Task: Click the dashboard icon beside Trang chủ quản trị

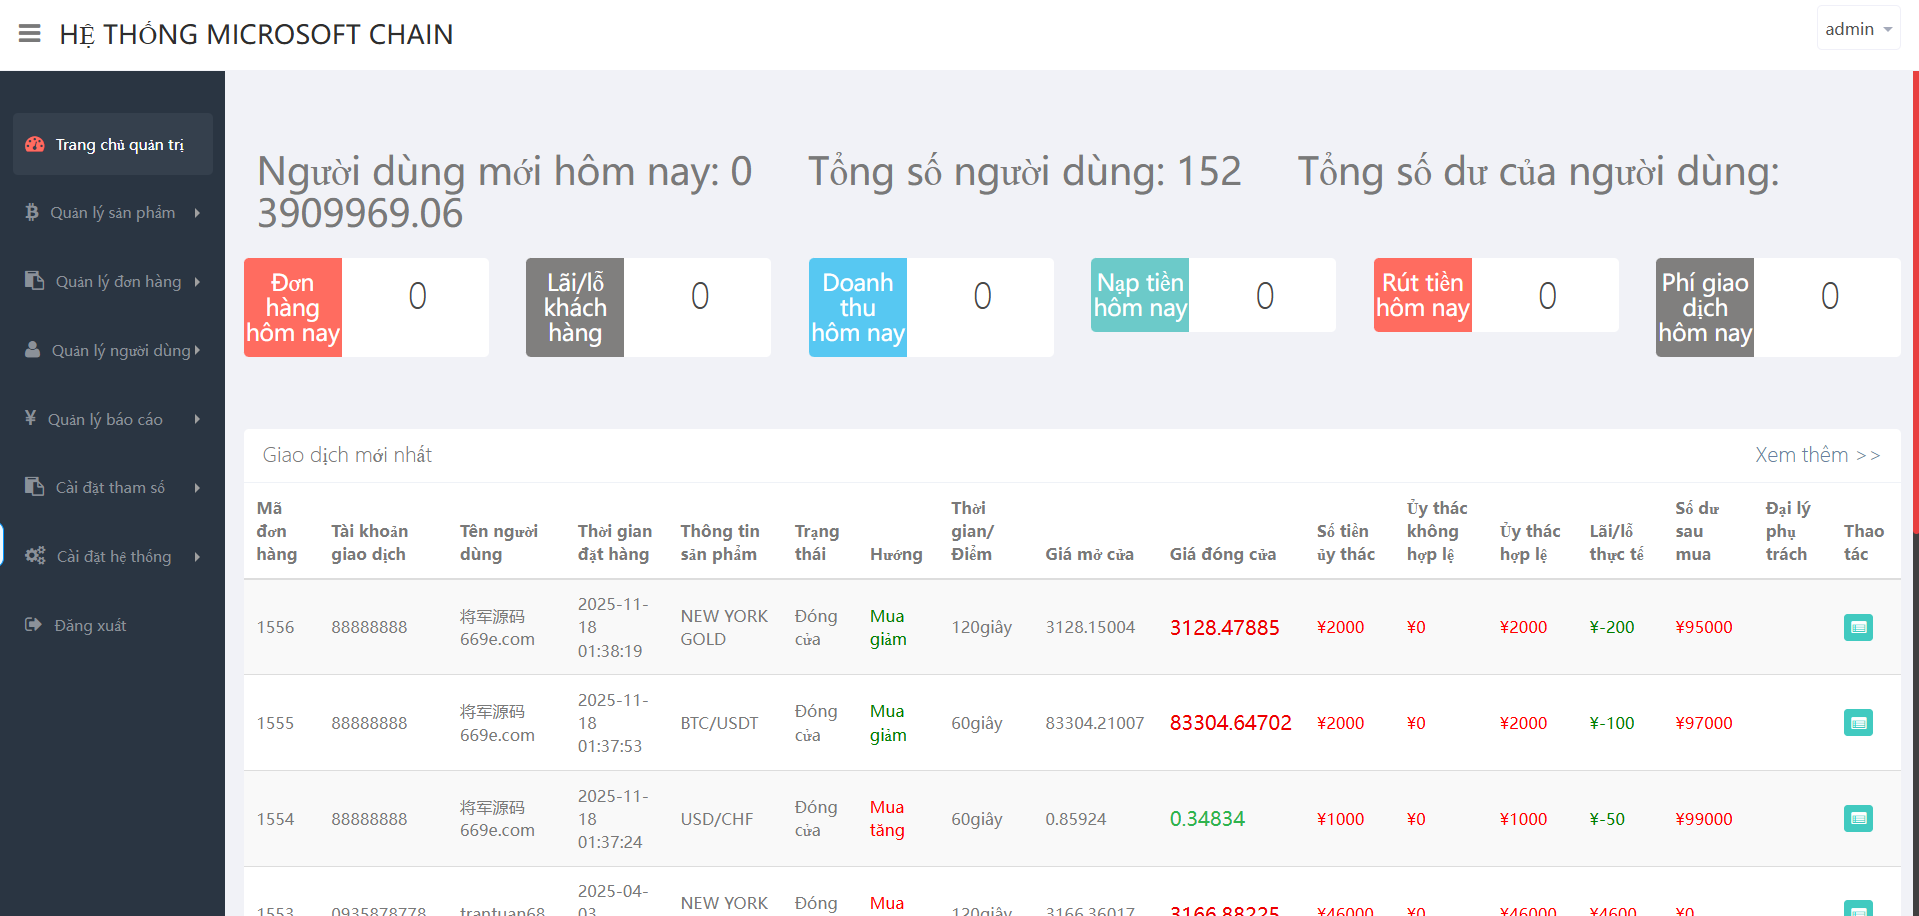Action: pos(35,144)
